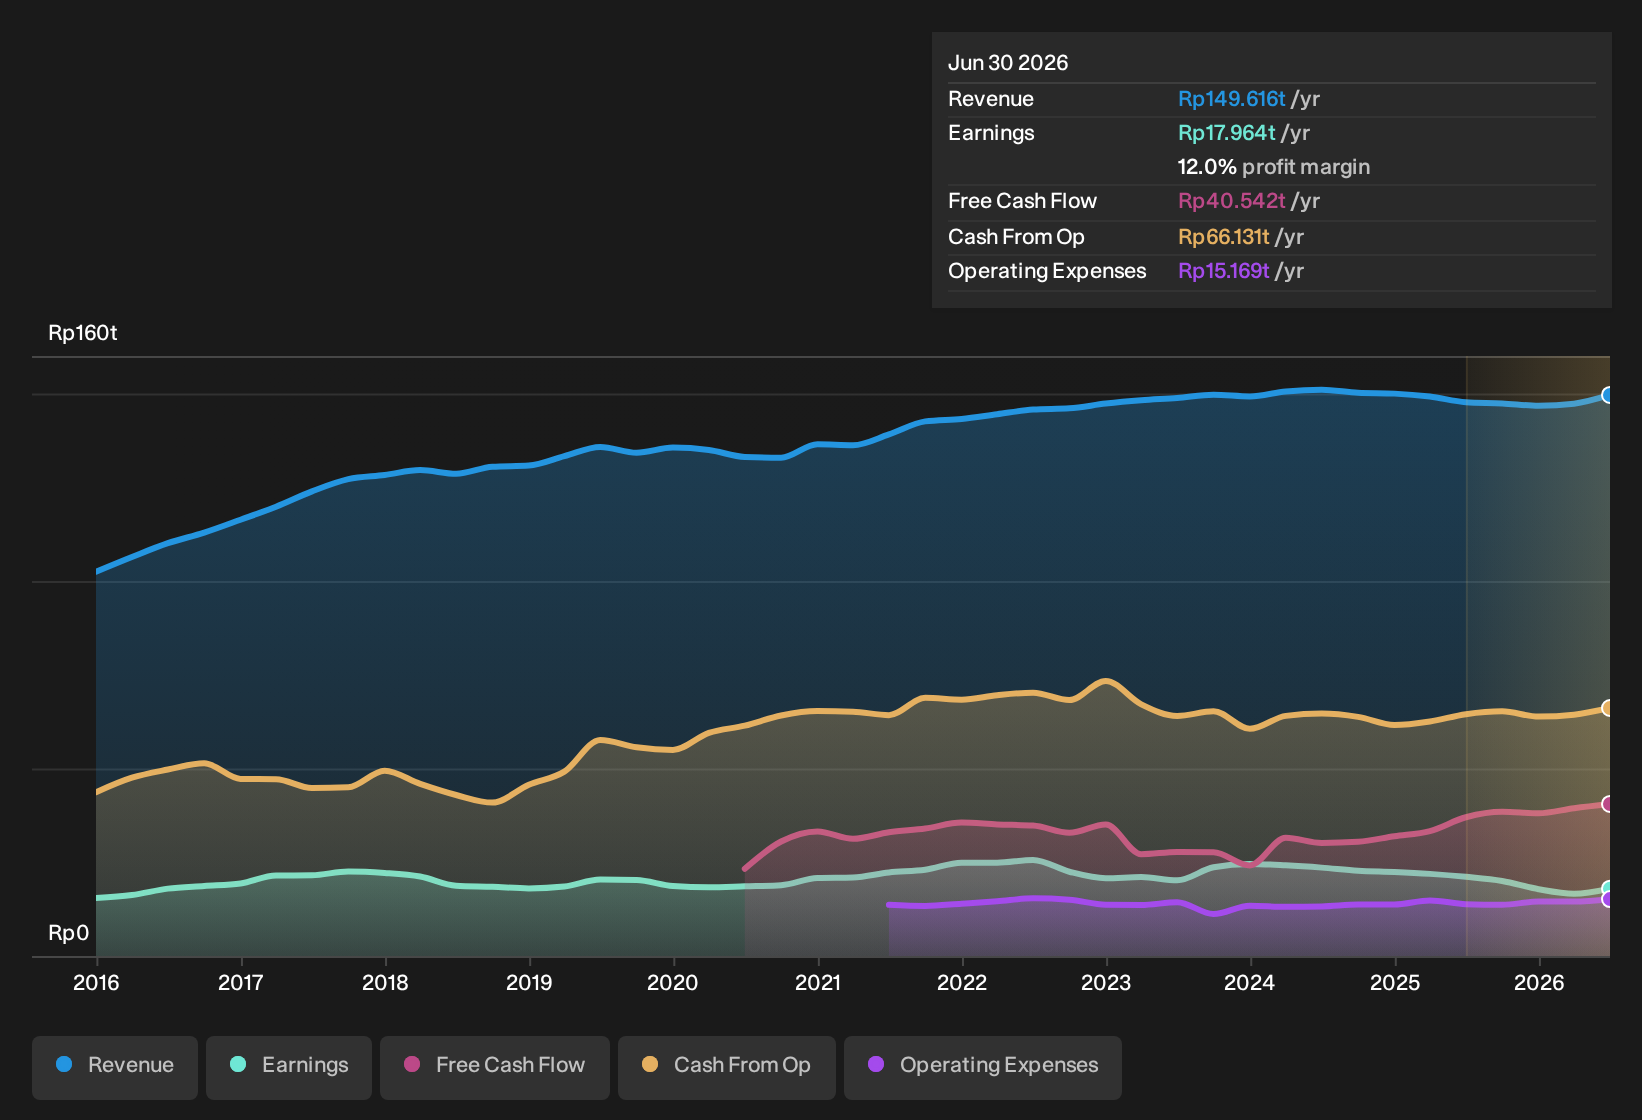Screen dimensions: 1642x1120
Task: Click the Rp160t y-axis label
Action: [x=83, y=333]
